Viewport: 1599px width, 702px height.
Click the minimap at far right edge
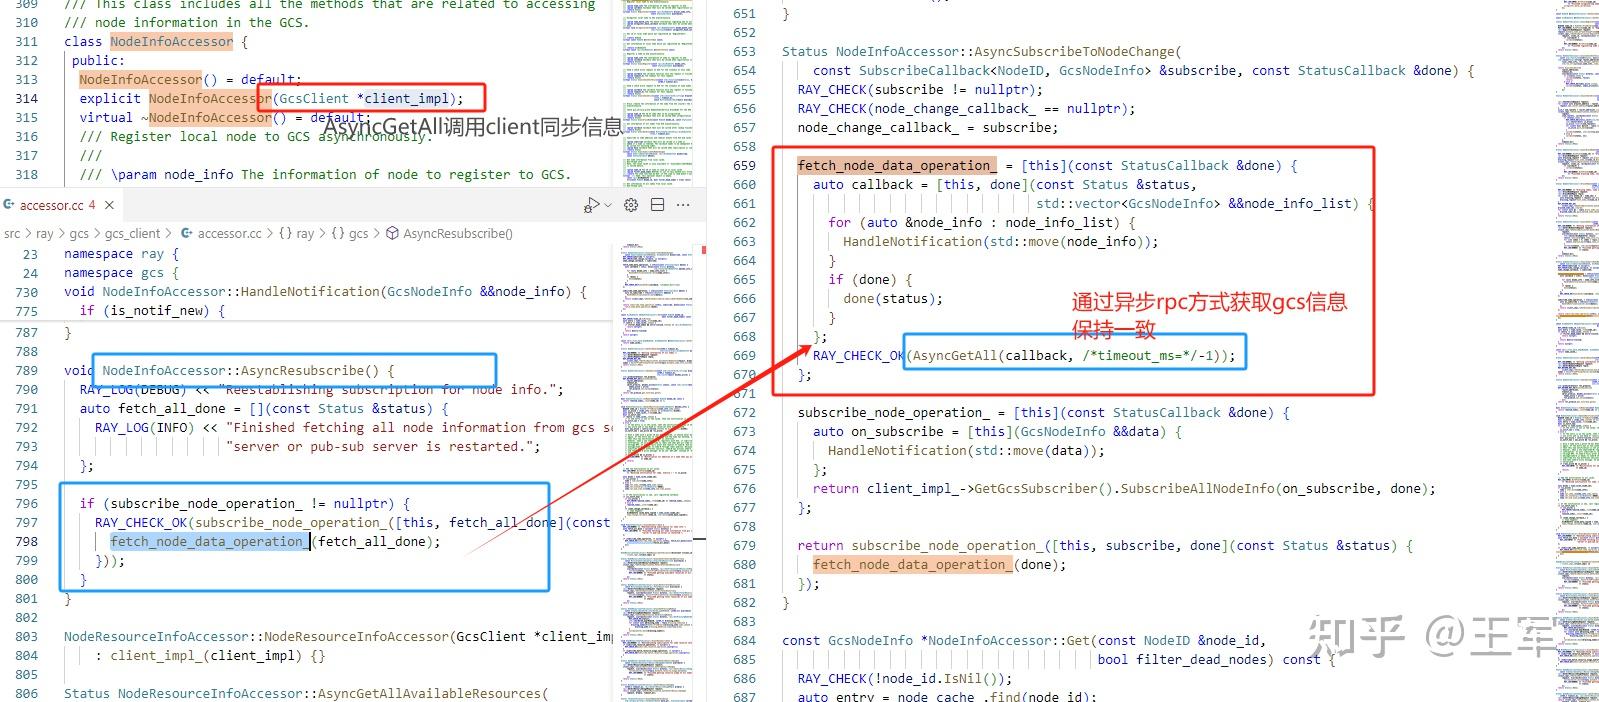tap(1577, 350)
